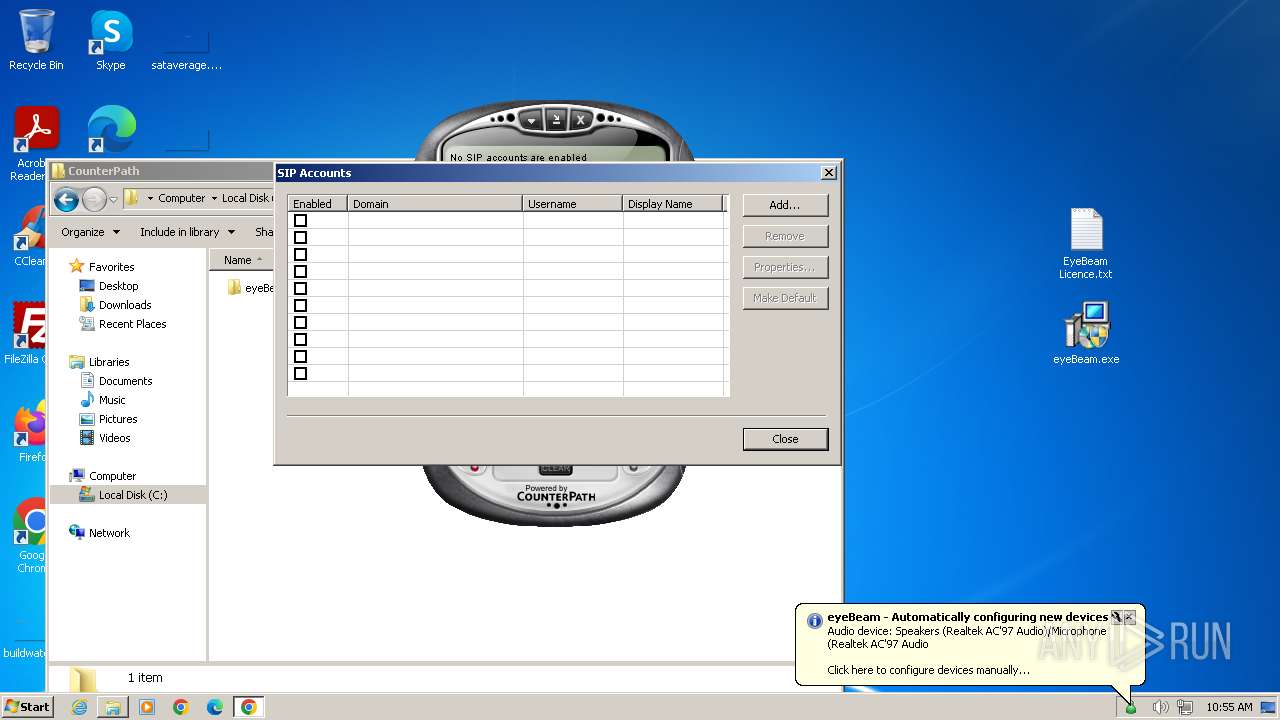Screen dimensions: 1280x720
Task: Sort accounts by the Domain column header
Action: [x=435, y=204]
